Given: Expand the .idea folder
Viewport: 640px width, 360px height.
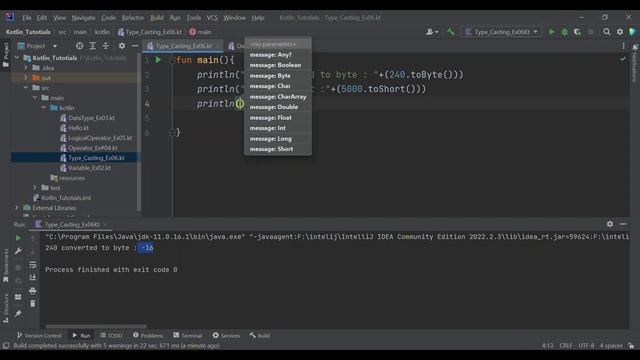Looking at the screenshot, I should tap(26, 68).
